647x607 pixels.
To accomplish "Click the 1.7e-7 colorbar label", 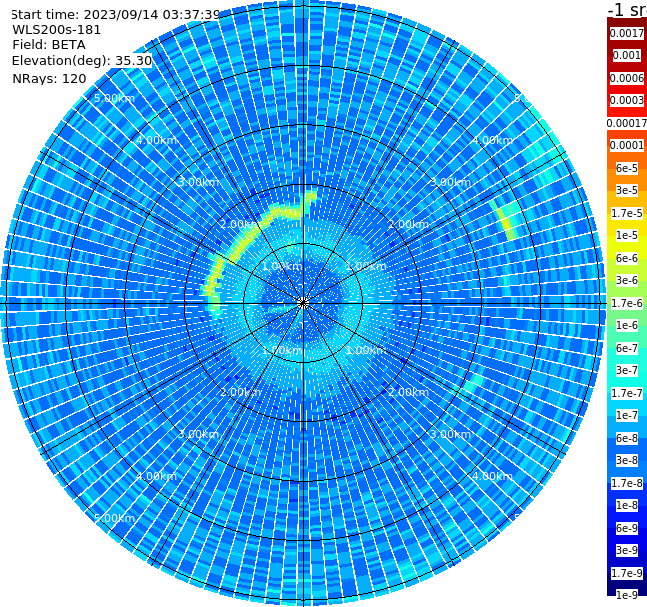I will 627,393.
